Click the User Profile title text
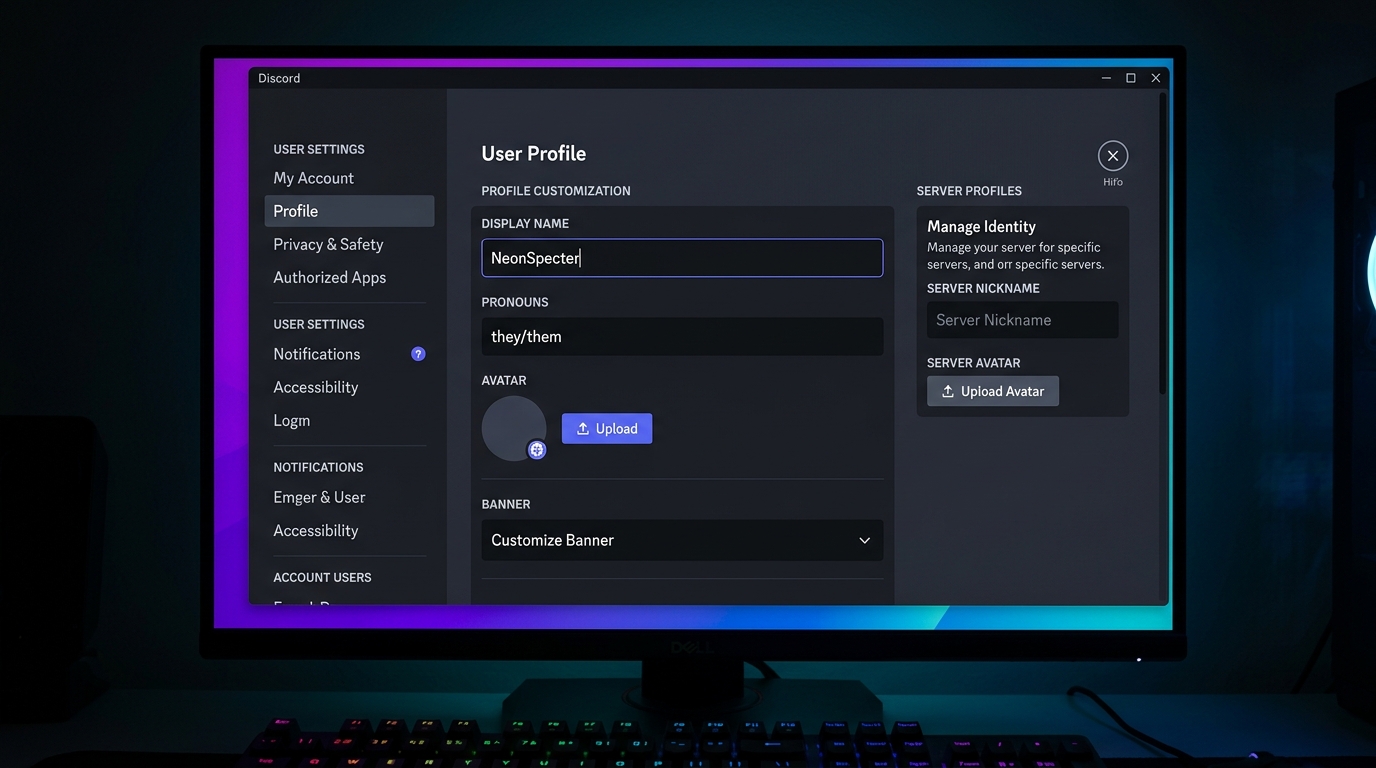This screenshot has height=768, width=1376. (534, 153)
